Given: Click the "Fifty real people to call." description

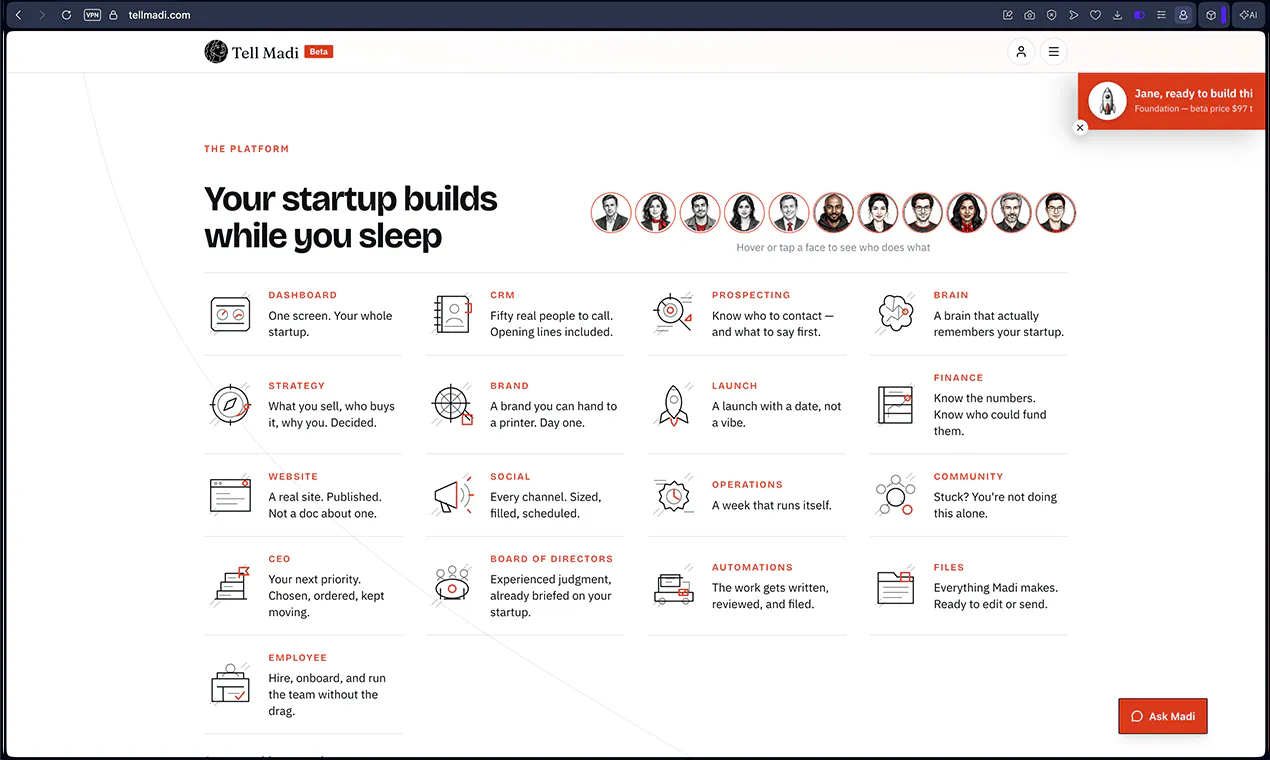Looking at the screenshot, I should 551,316.
